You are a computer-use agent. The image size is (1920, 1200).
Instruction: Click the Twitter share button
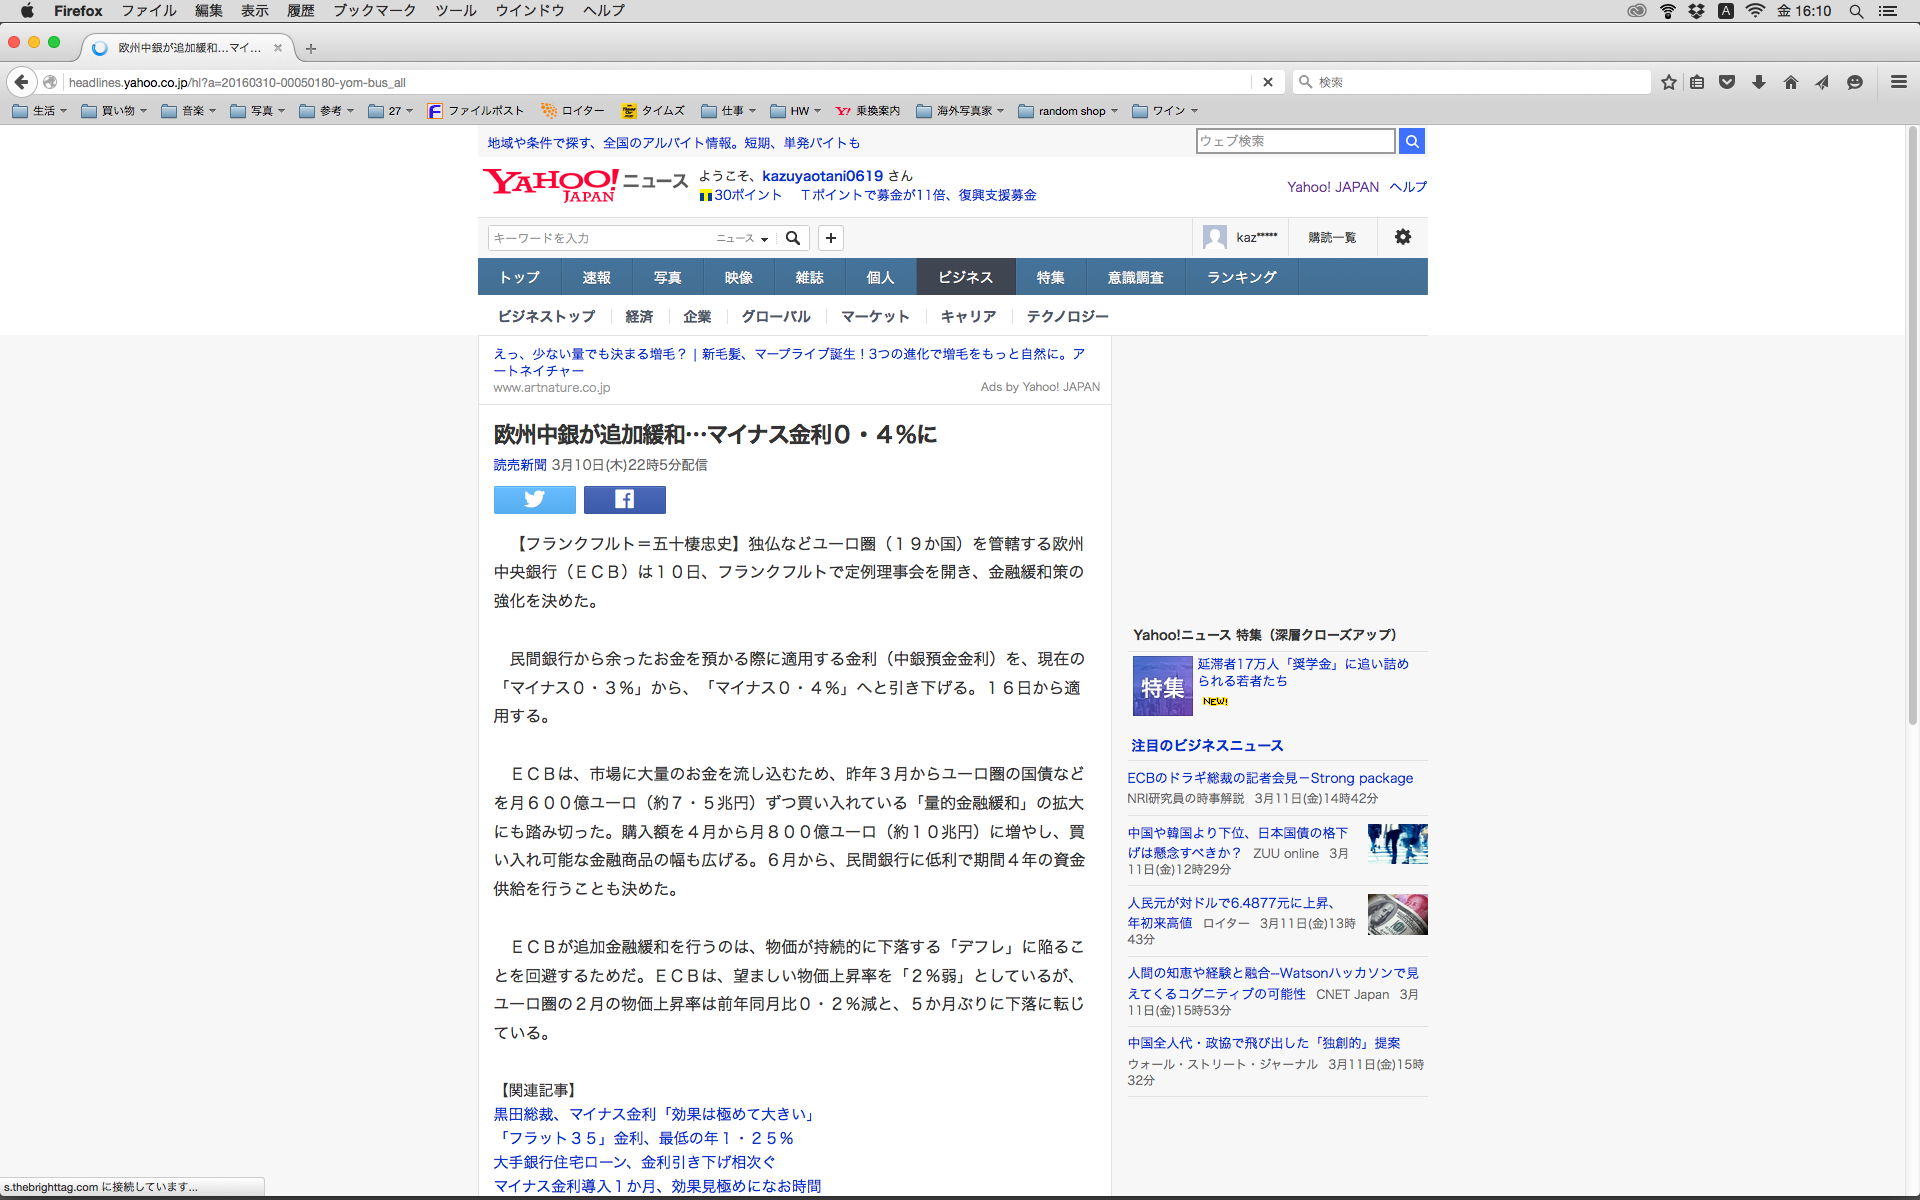coord(534,499)
